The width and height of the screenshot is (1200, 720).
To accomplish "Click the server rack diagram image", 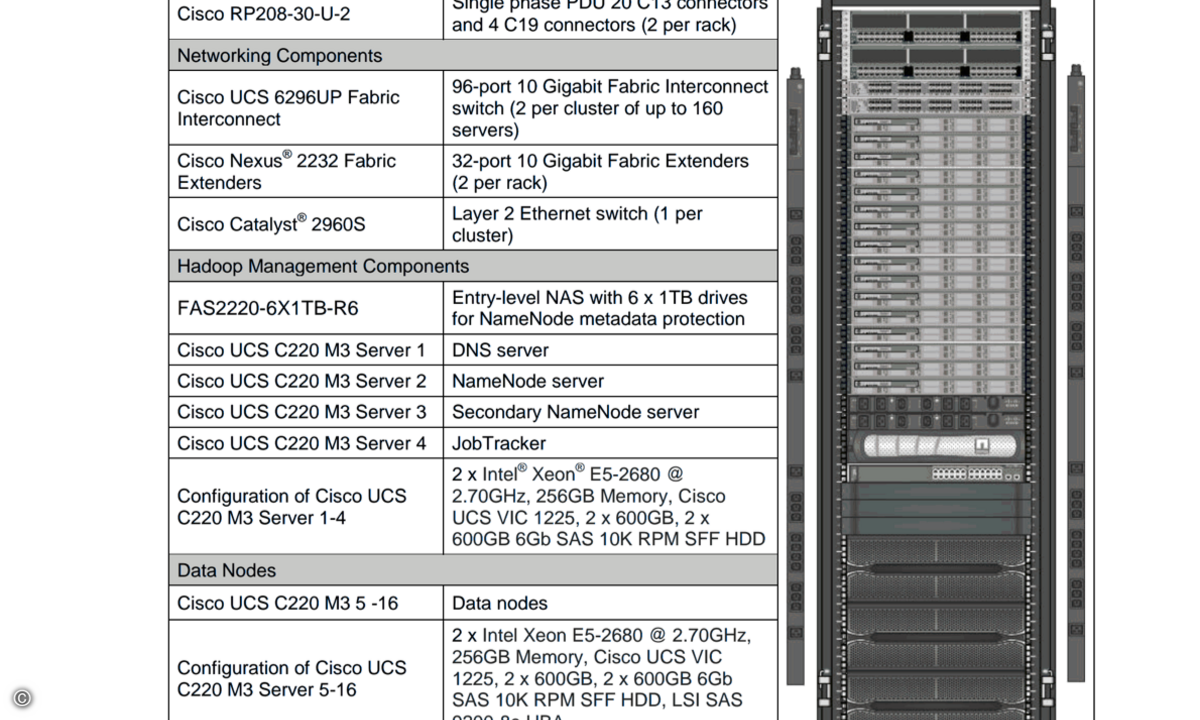I will coord(936,360).
